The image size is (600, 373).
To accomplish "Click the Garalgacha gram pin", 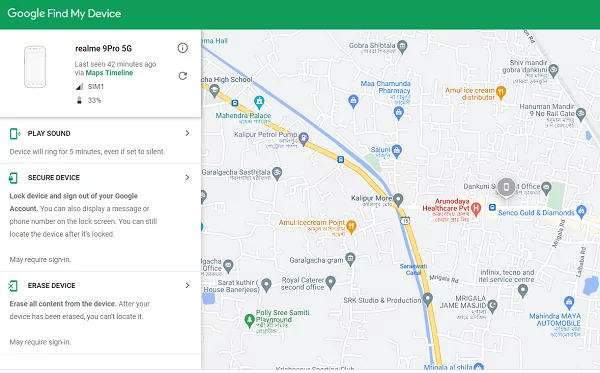I will pos(350,259).
